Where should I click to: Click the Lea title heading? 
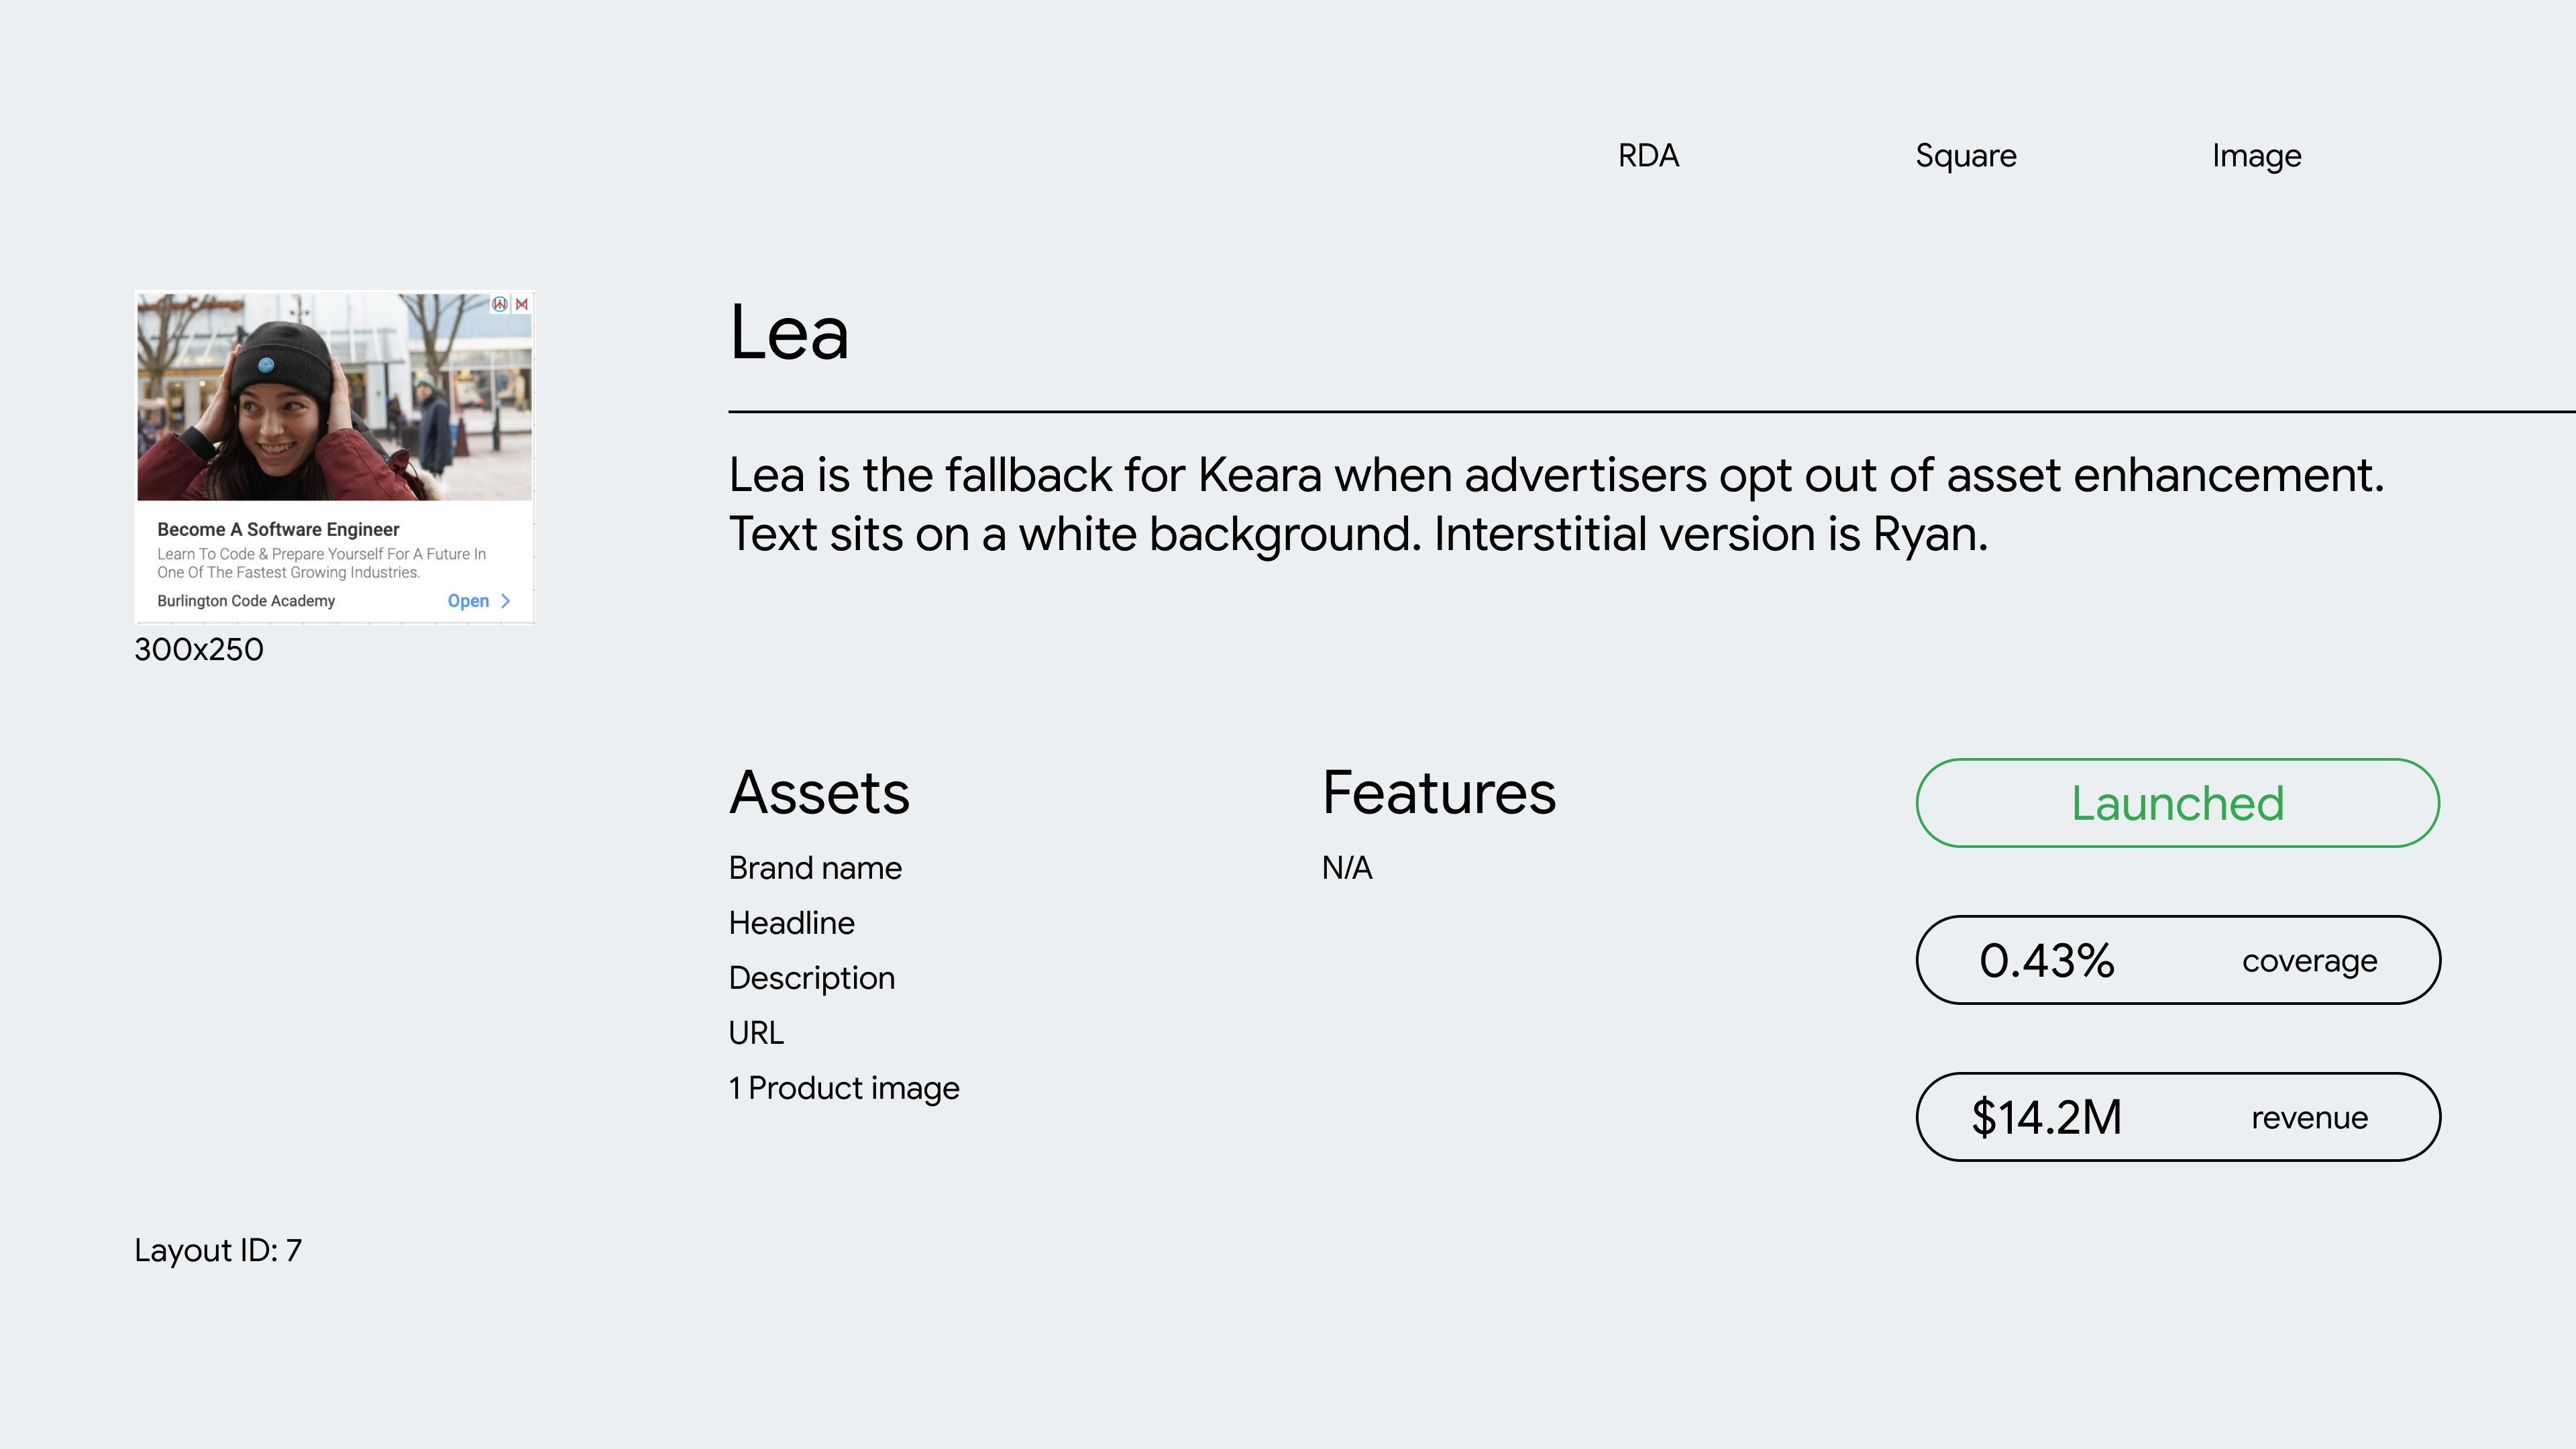[x=789, y=333]
